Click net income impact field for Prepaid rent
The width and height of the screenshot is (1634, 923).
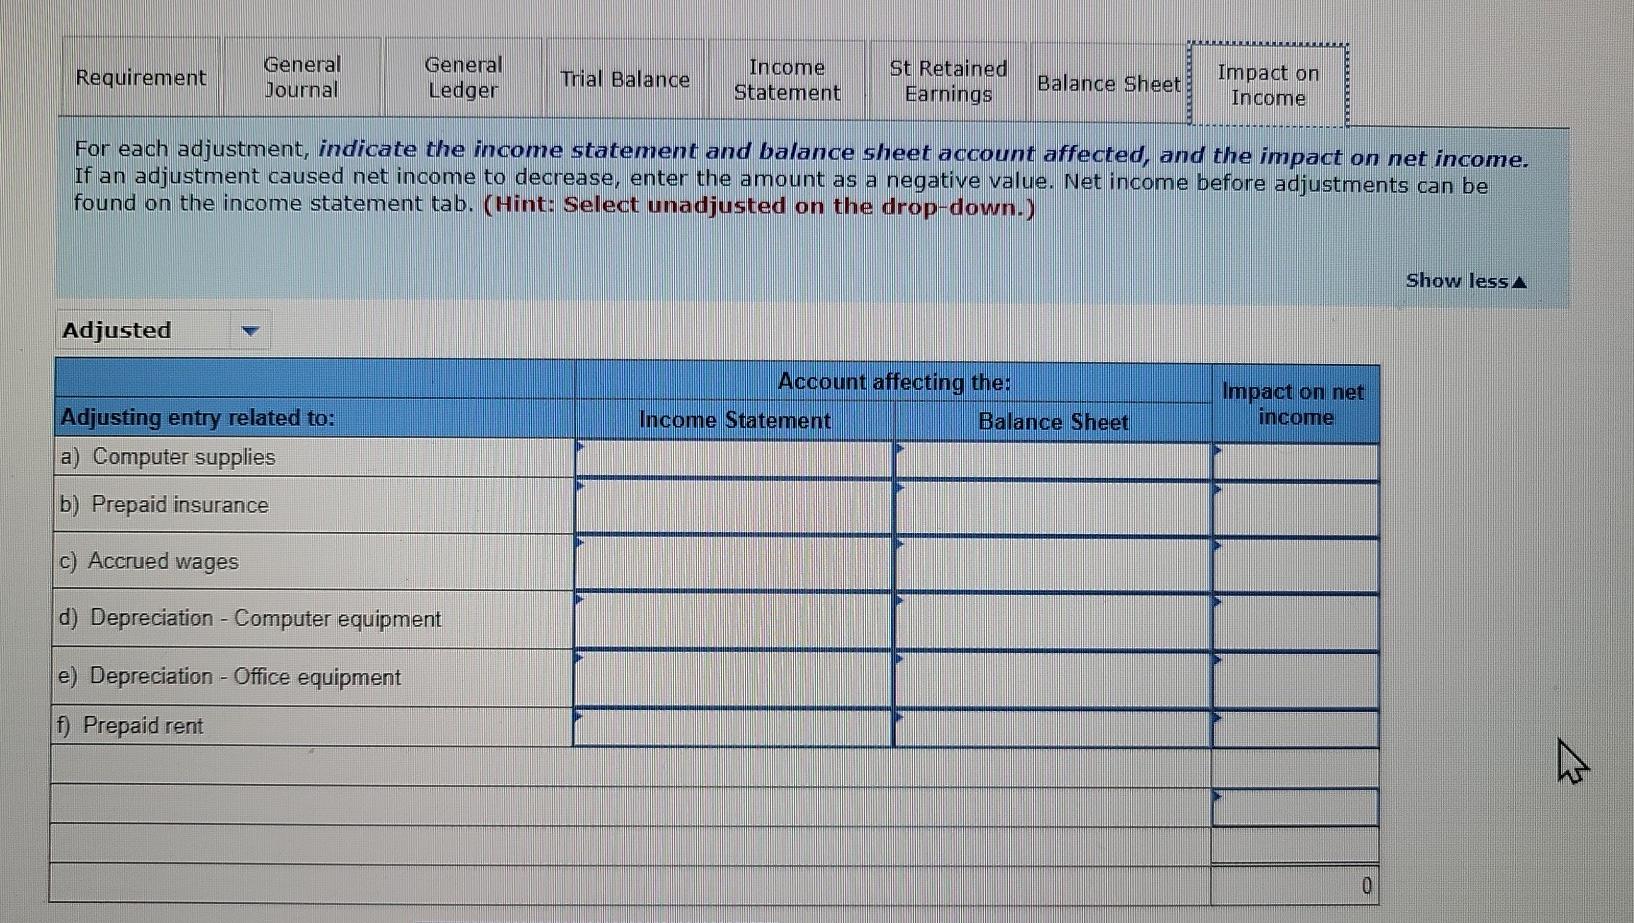(x=1296, y=730)
